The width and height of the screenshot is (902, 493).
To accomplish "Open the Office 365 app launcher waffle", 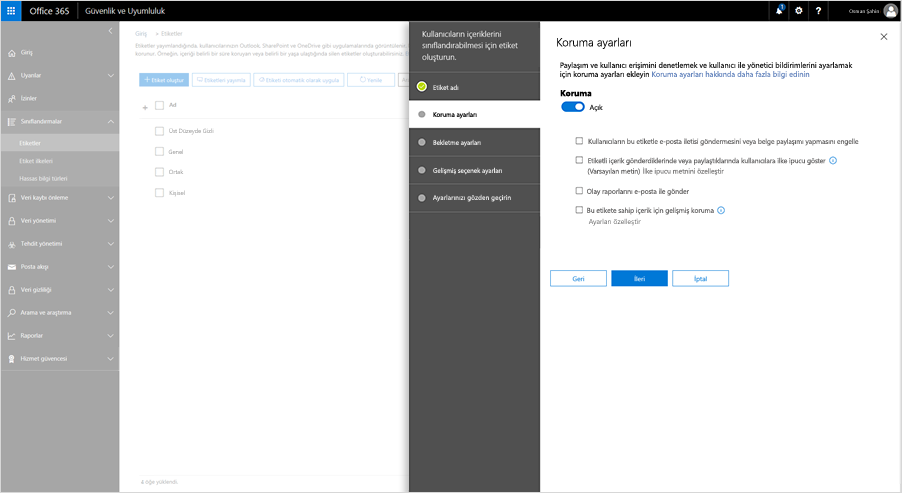I will (x=11, y=10).
